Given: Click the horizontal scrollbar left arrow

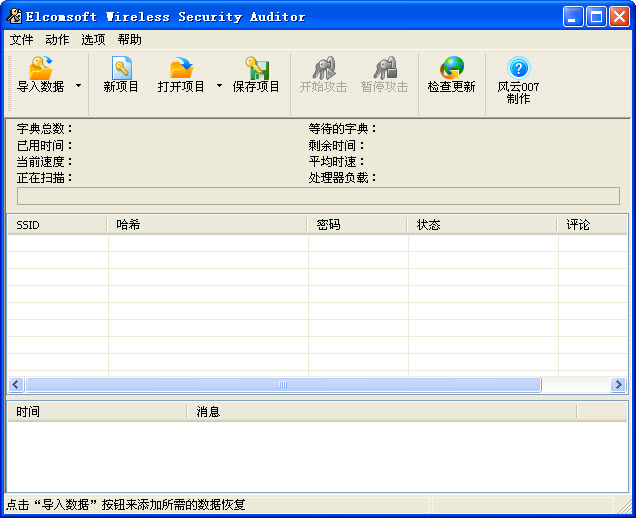Looking at the screenshot, I should pos(16,384).
